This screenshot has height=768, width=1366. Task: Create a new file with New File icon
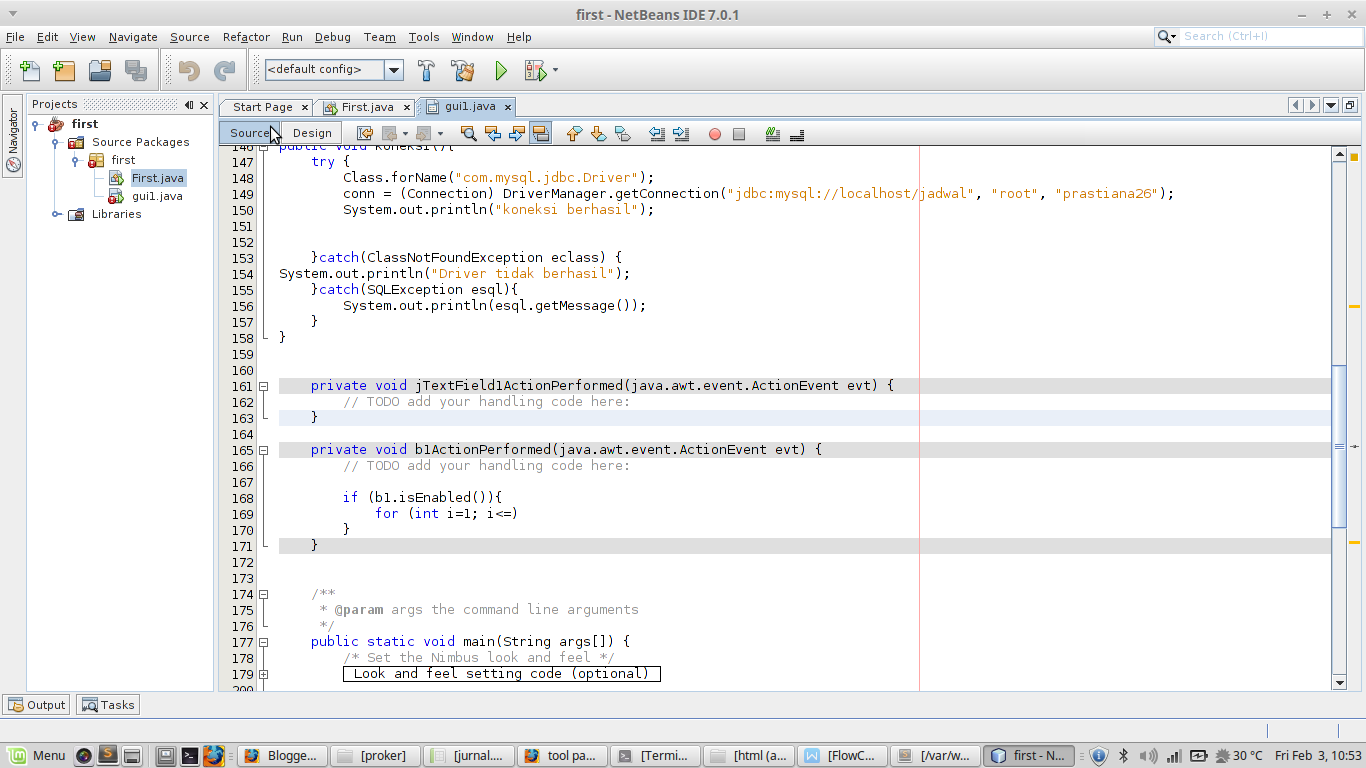[30, 70]
